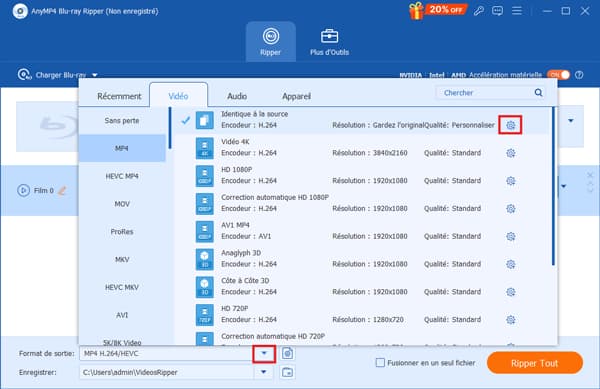The height and width of the screenshot is (389, 600).
Task: Check Fusionner en un seul fichier
Action: pyautogui.click(x=380, y=362)
